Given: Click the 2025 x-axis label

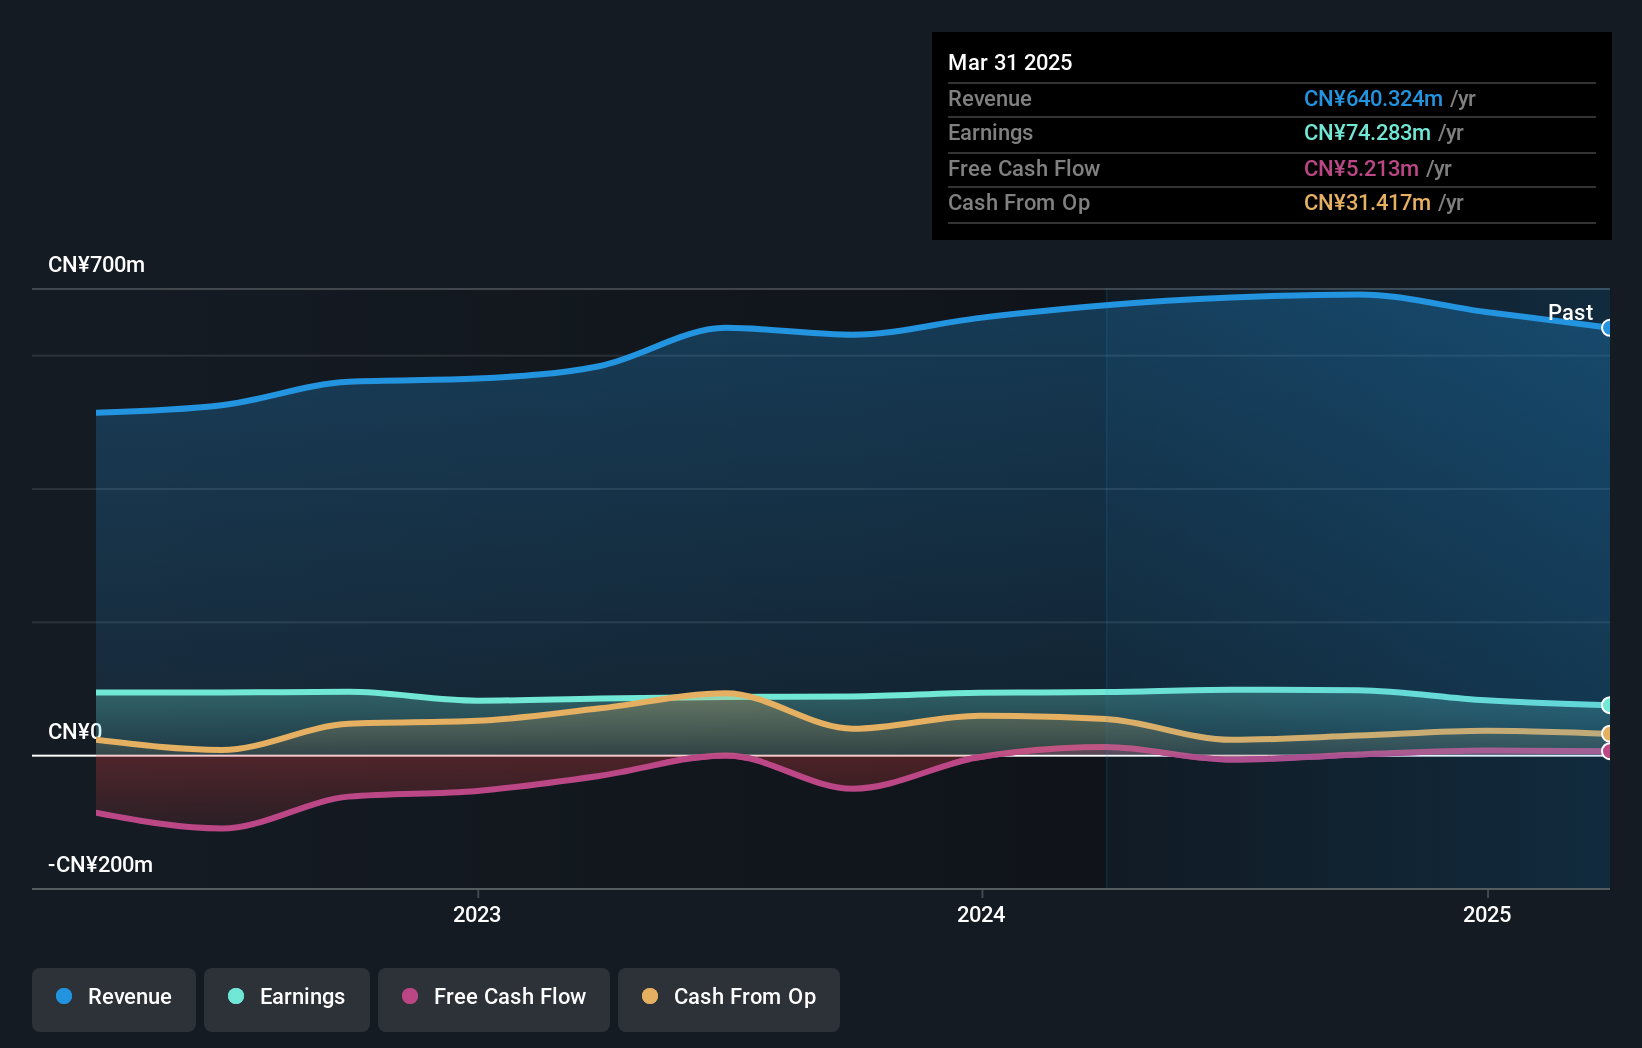Looking at the screenshot, I should [1487, 914].
